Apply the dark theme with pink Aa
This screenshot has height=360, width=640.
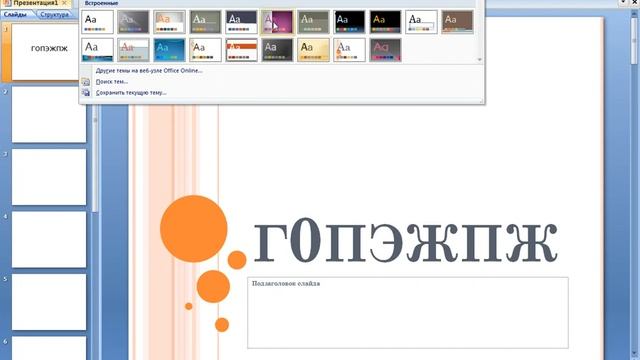click(385, 50)
